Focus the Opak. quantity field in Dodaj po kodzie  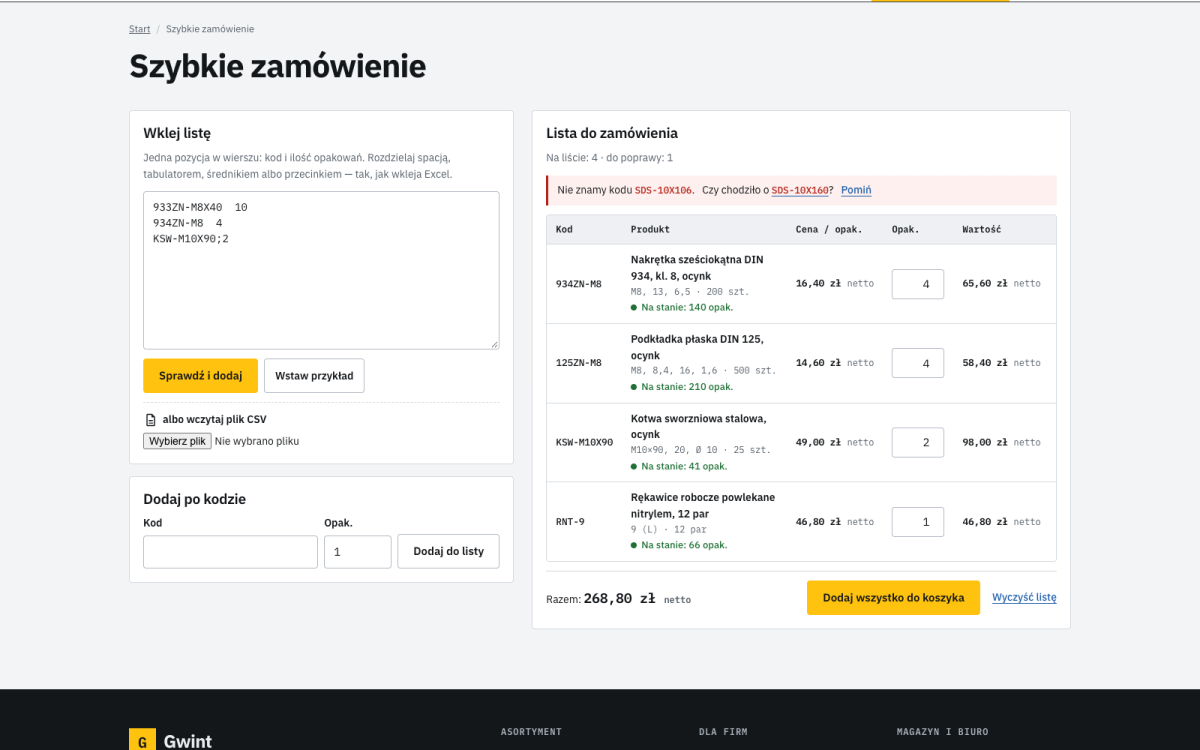(x=357, y=552)
